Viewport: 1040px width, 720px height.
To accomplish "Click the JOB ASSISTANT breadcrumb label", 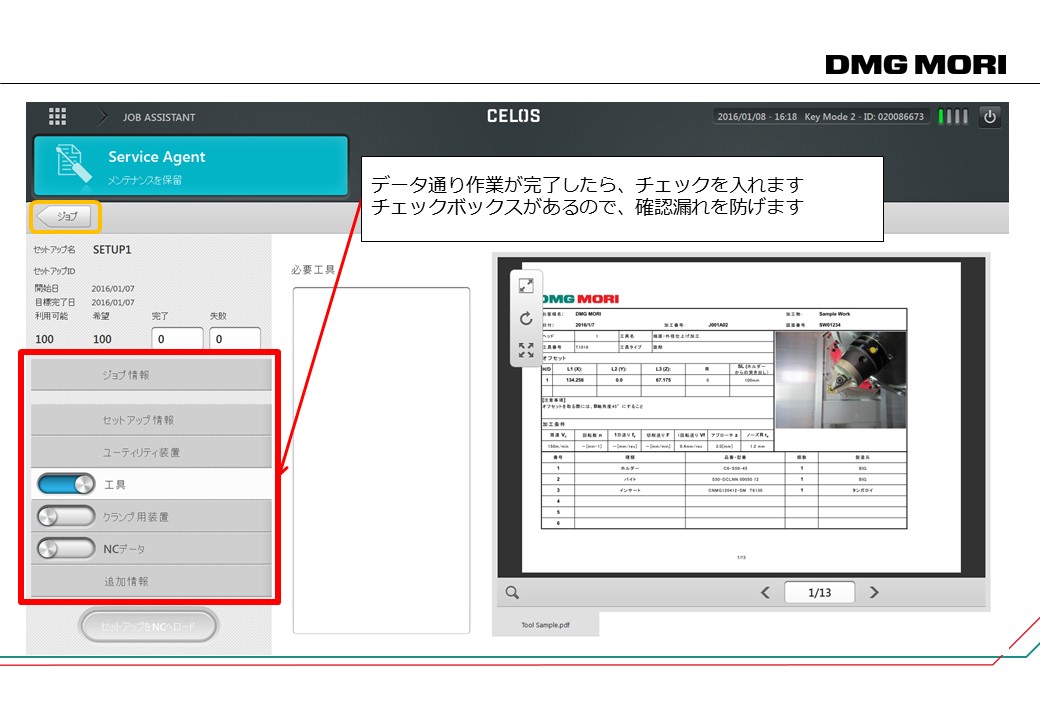I will click(x=159, y=117).
